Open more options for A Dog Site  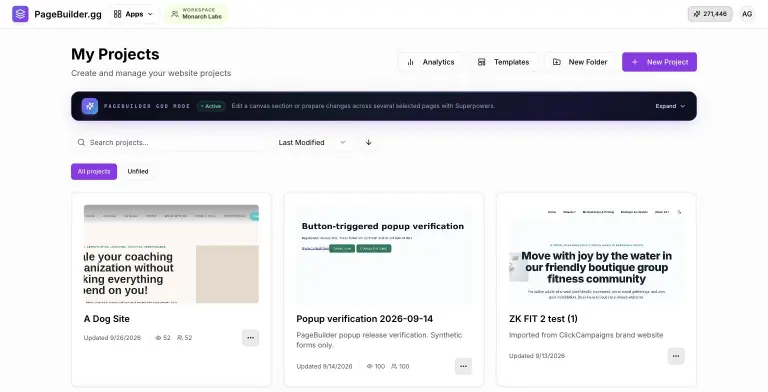click(x=250, y=338)
